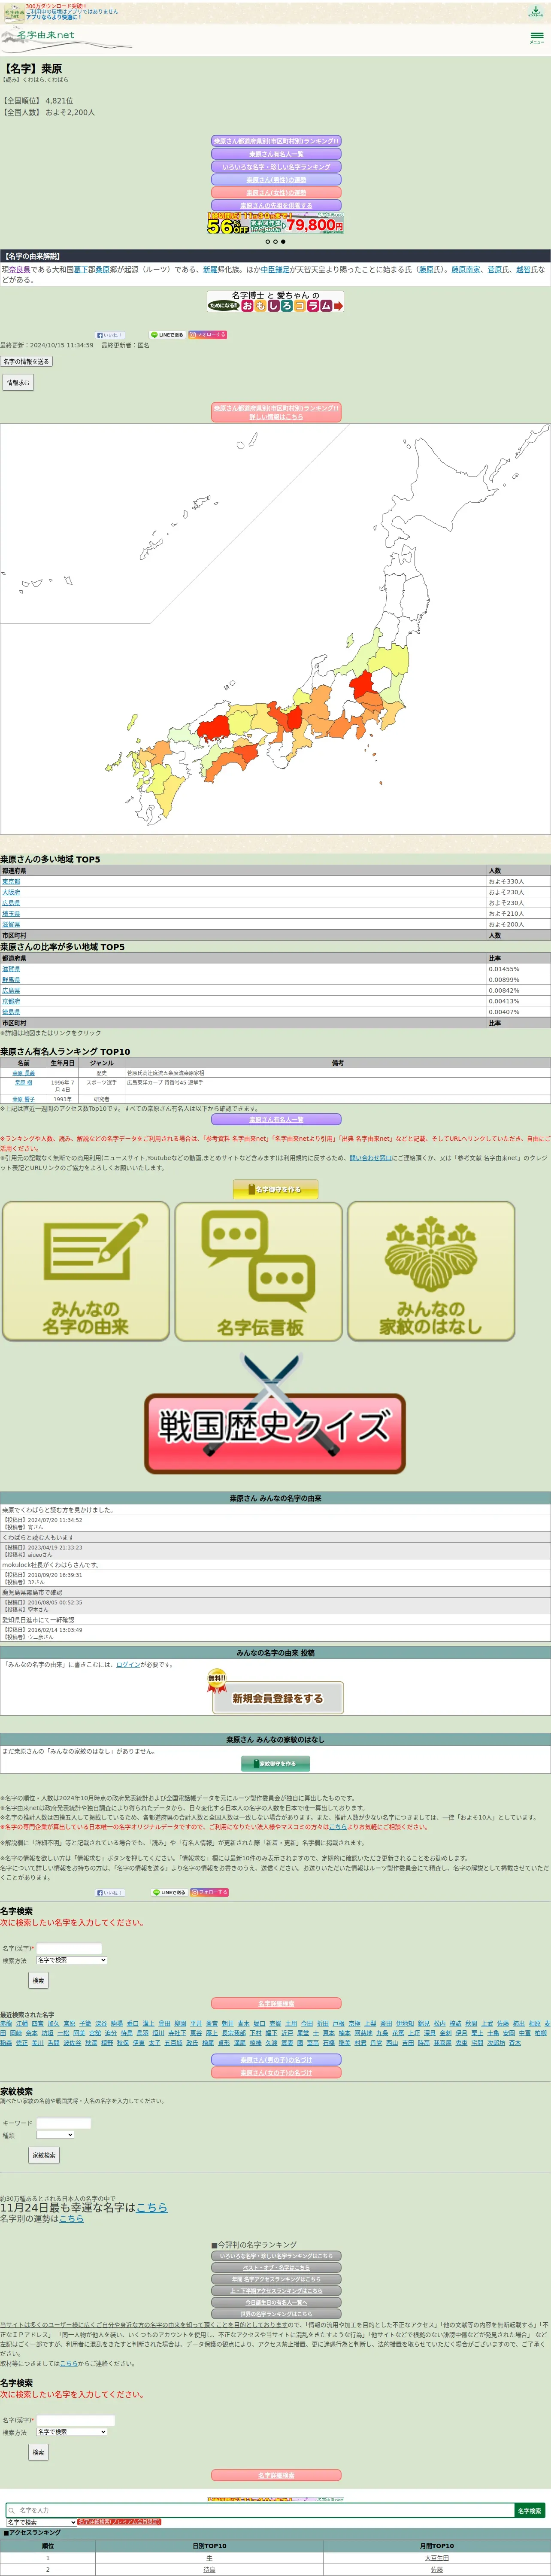
Task: Click the Japan prefecture distribution map
Action: (275, 628)
